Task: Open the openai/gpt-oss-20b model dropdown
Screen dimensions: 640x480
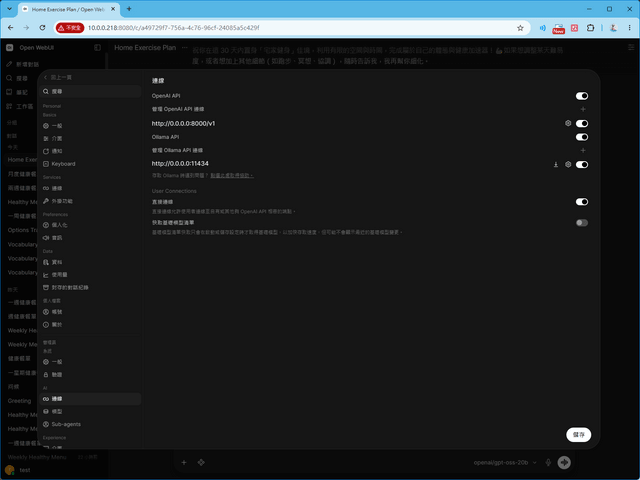Action: pos(505,462)
